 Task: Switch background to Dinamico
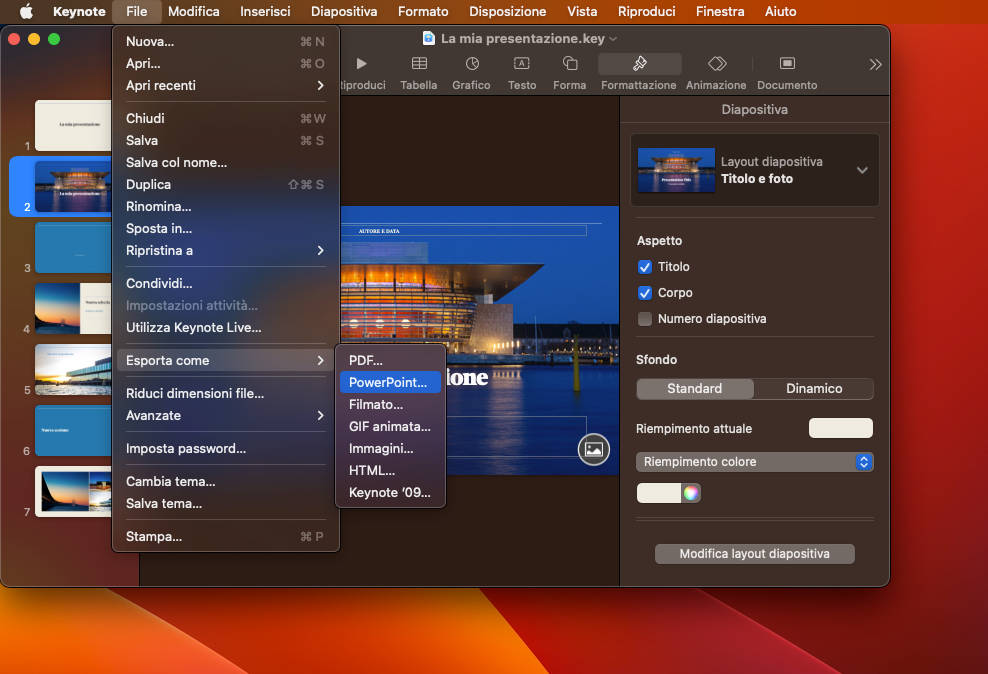pos(814,388)
